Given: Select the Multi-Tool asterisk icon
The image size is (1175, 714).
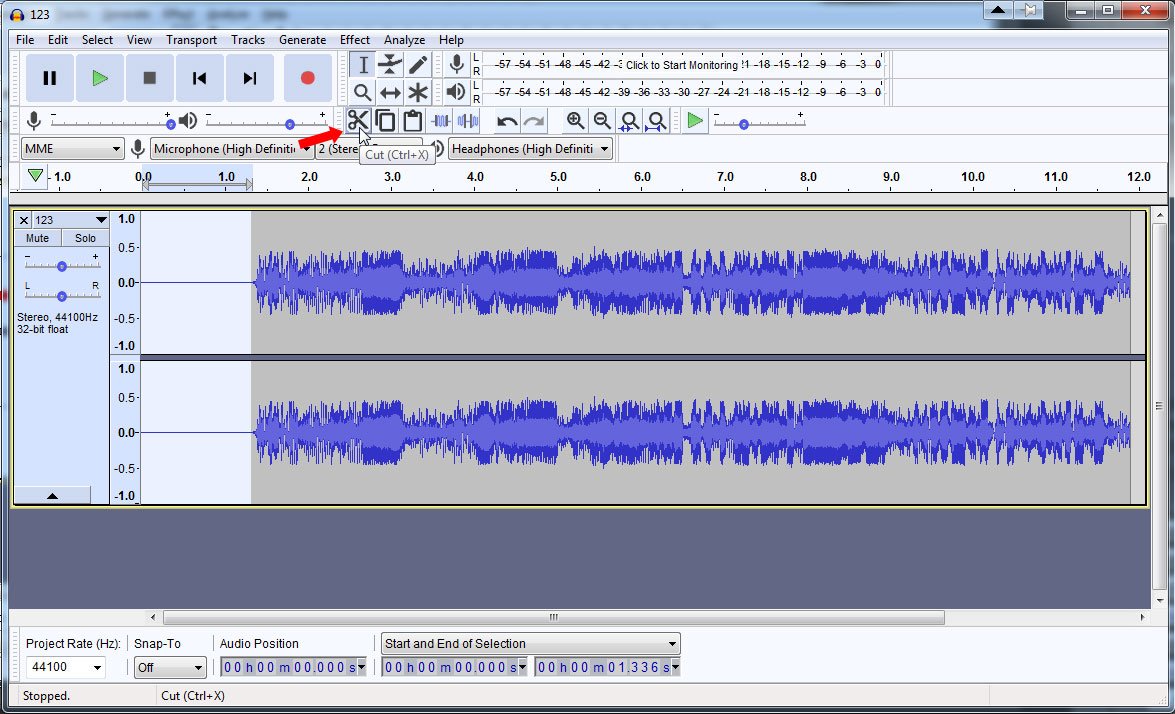Looking at the screenshot, I should 417,93.
